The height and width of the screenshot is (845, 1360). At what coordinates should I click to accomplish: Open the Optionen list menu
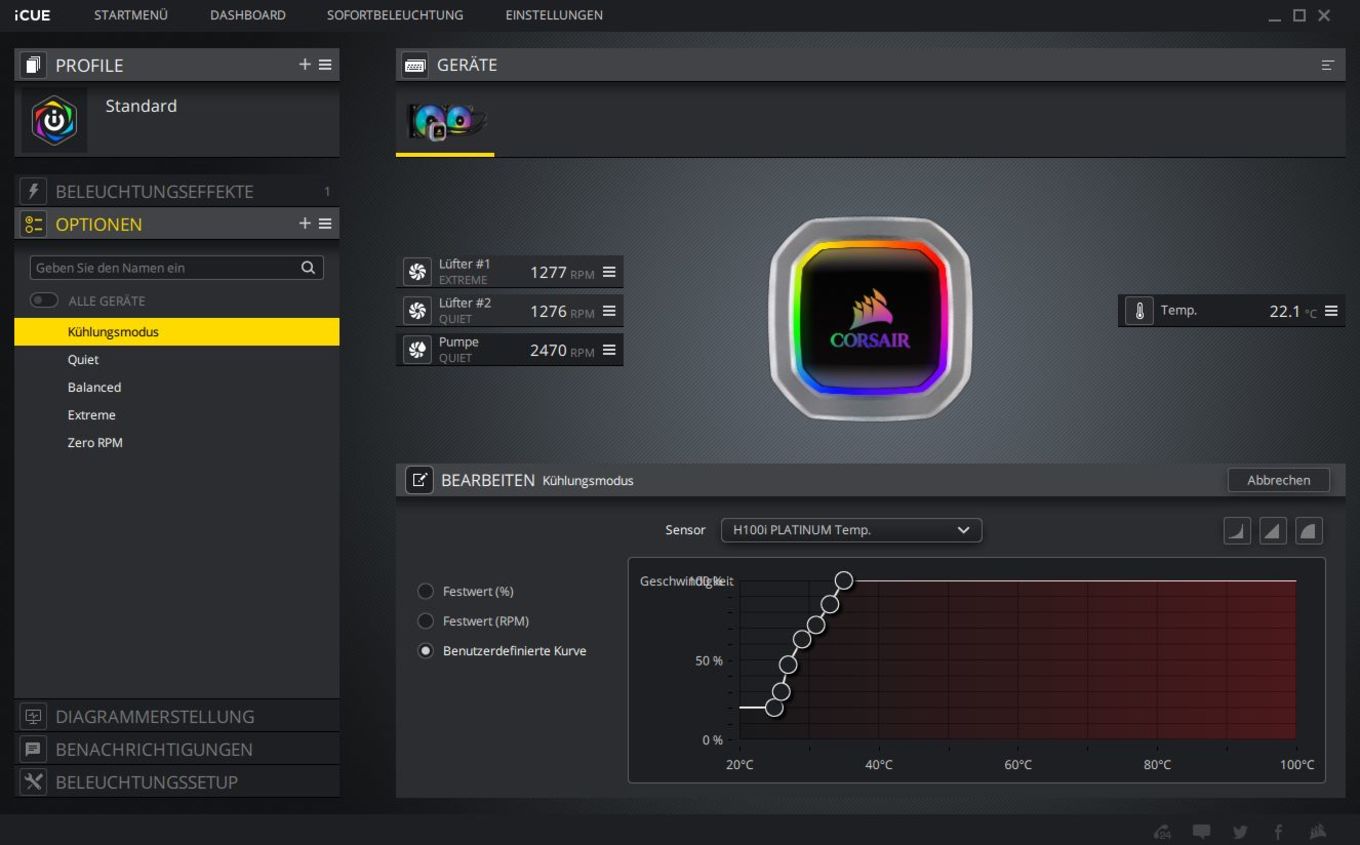[325, 223]
